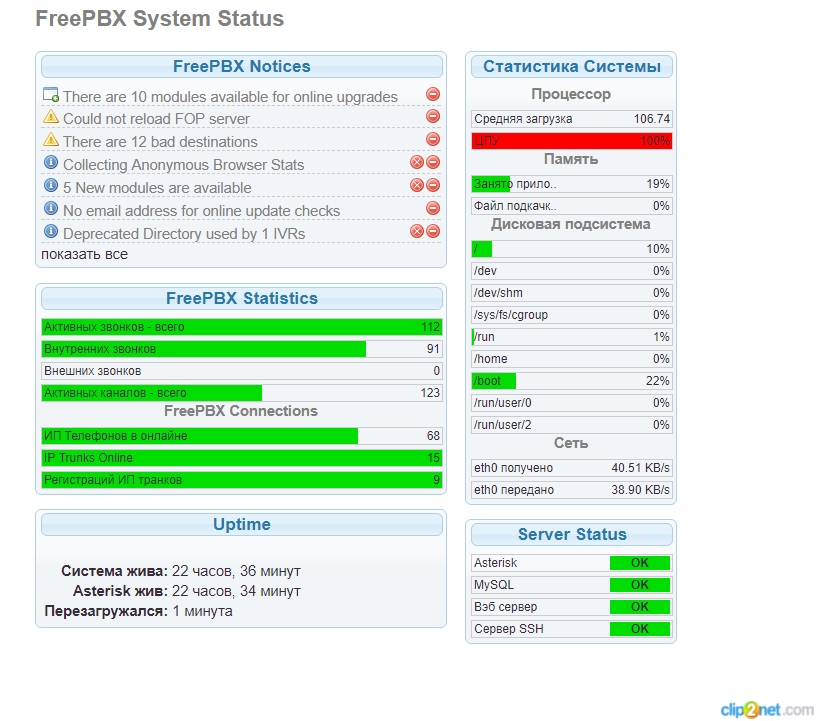Click warning icon beside 12 bad destinations
This screenshot has width=829, height=721.
(x=51, y=140)
